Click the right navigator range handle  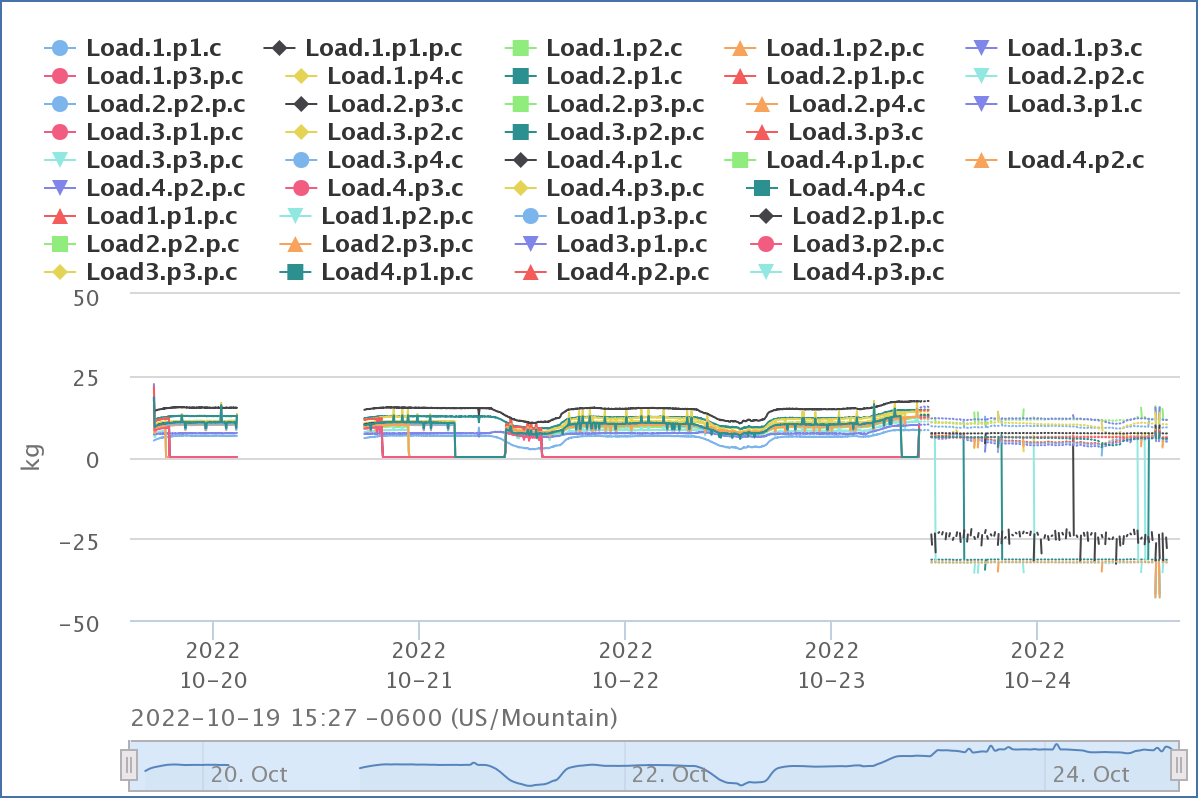tap(1179, 766)
